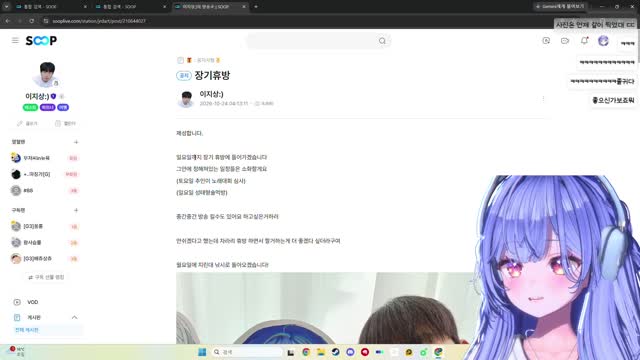Reload the page with refresh icon
The width and height of the screenshot is (640, 360).
(x=31, y=21)
